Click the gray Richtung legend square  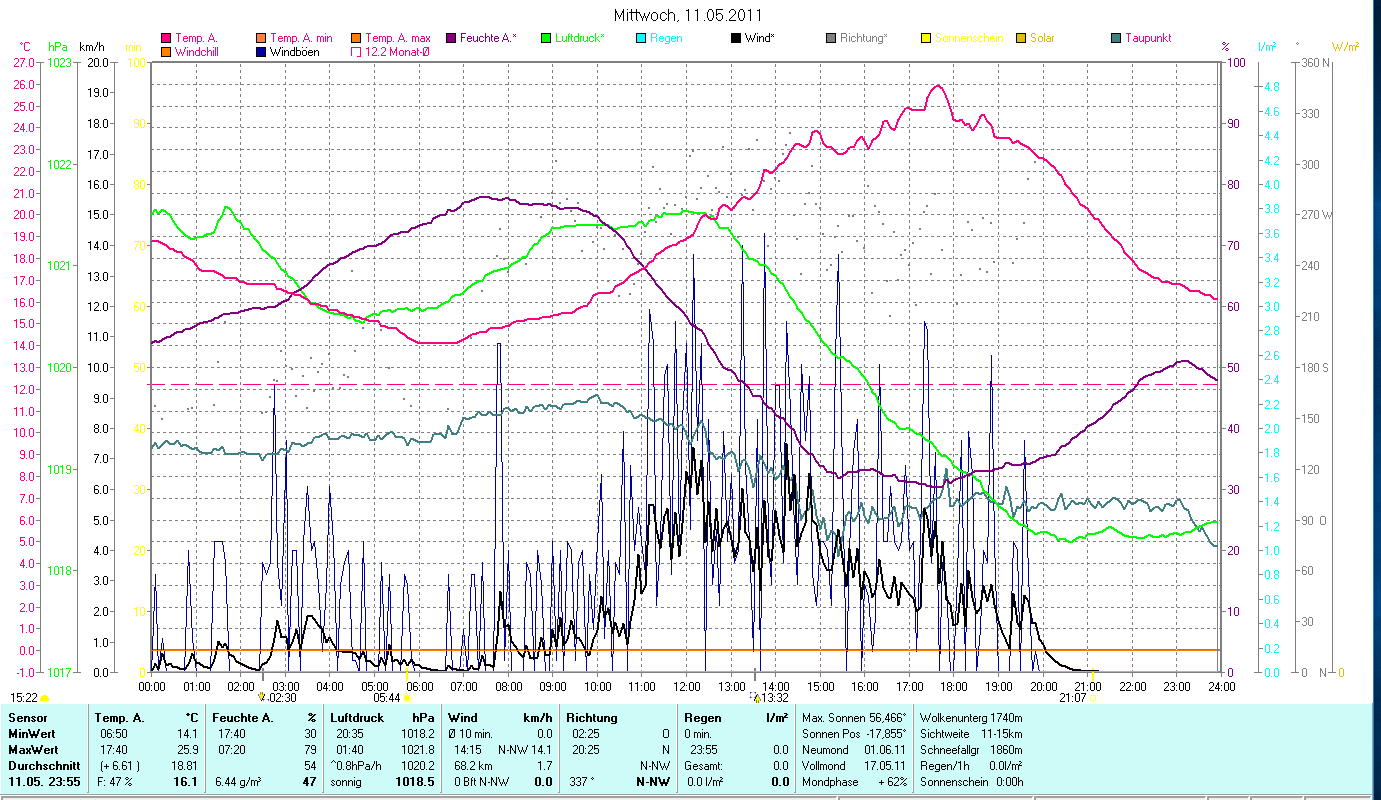pyautogui.click(x=831, y=38)
